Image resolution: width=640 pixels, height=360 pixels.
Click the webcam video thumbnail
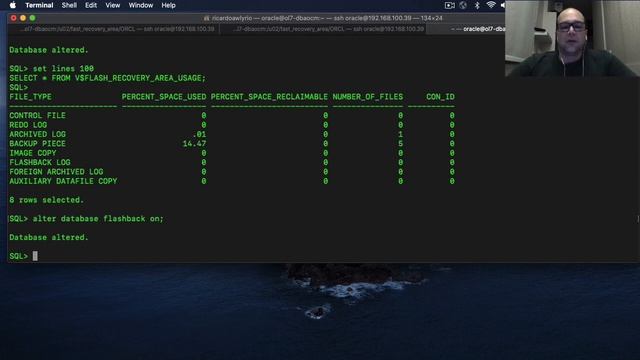click(572, 38)
